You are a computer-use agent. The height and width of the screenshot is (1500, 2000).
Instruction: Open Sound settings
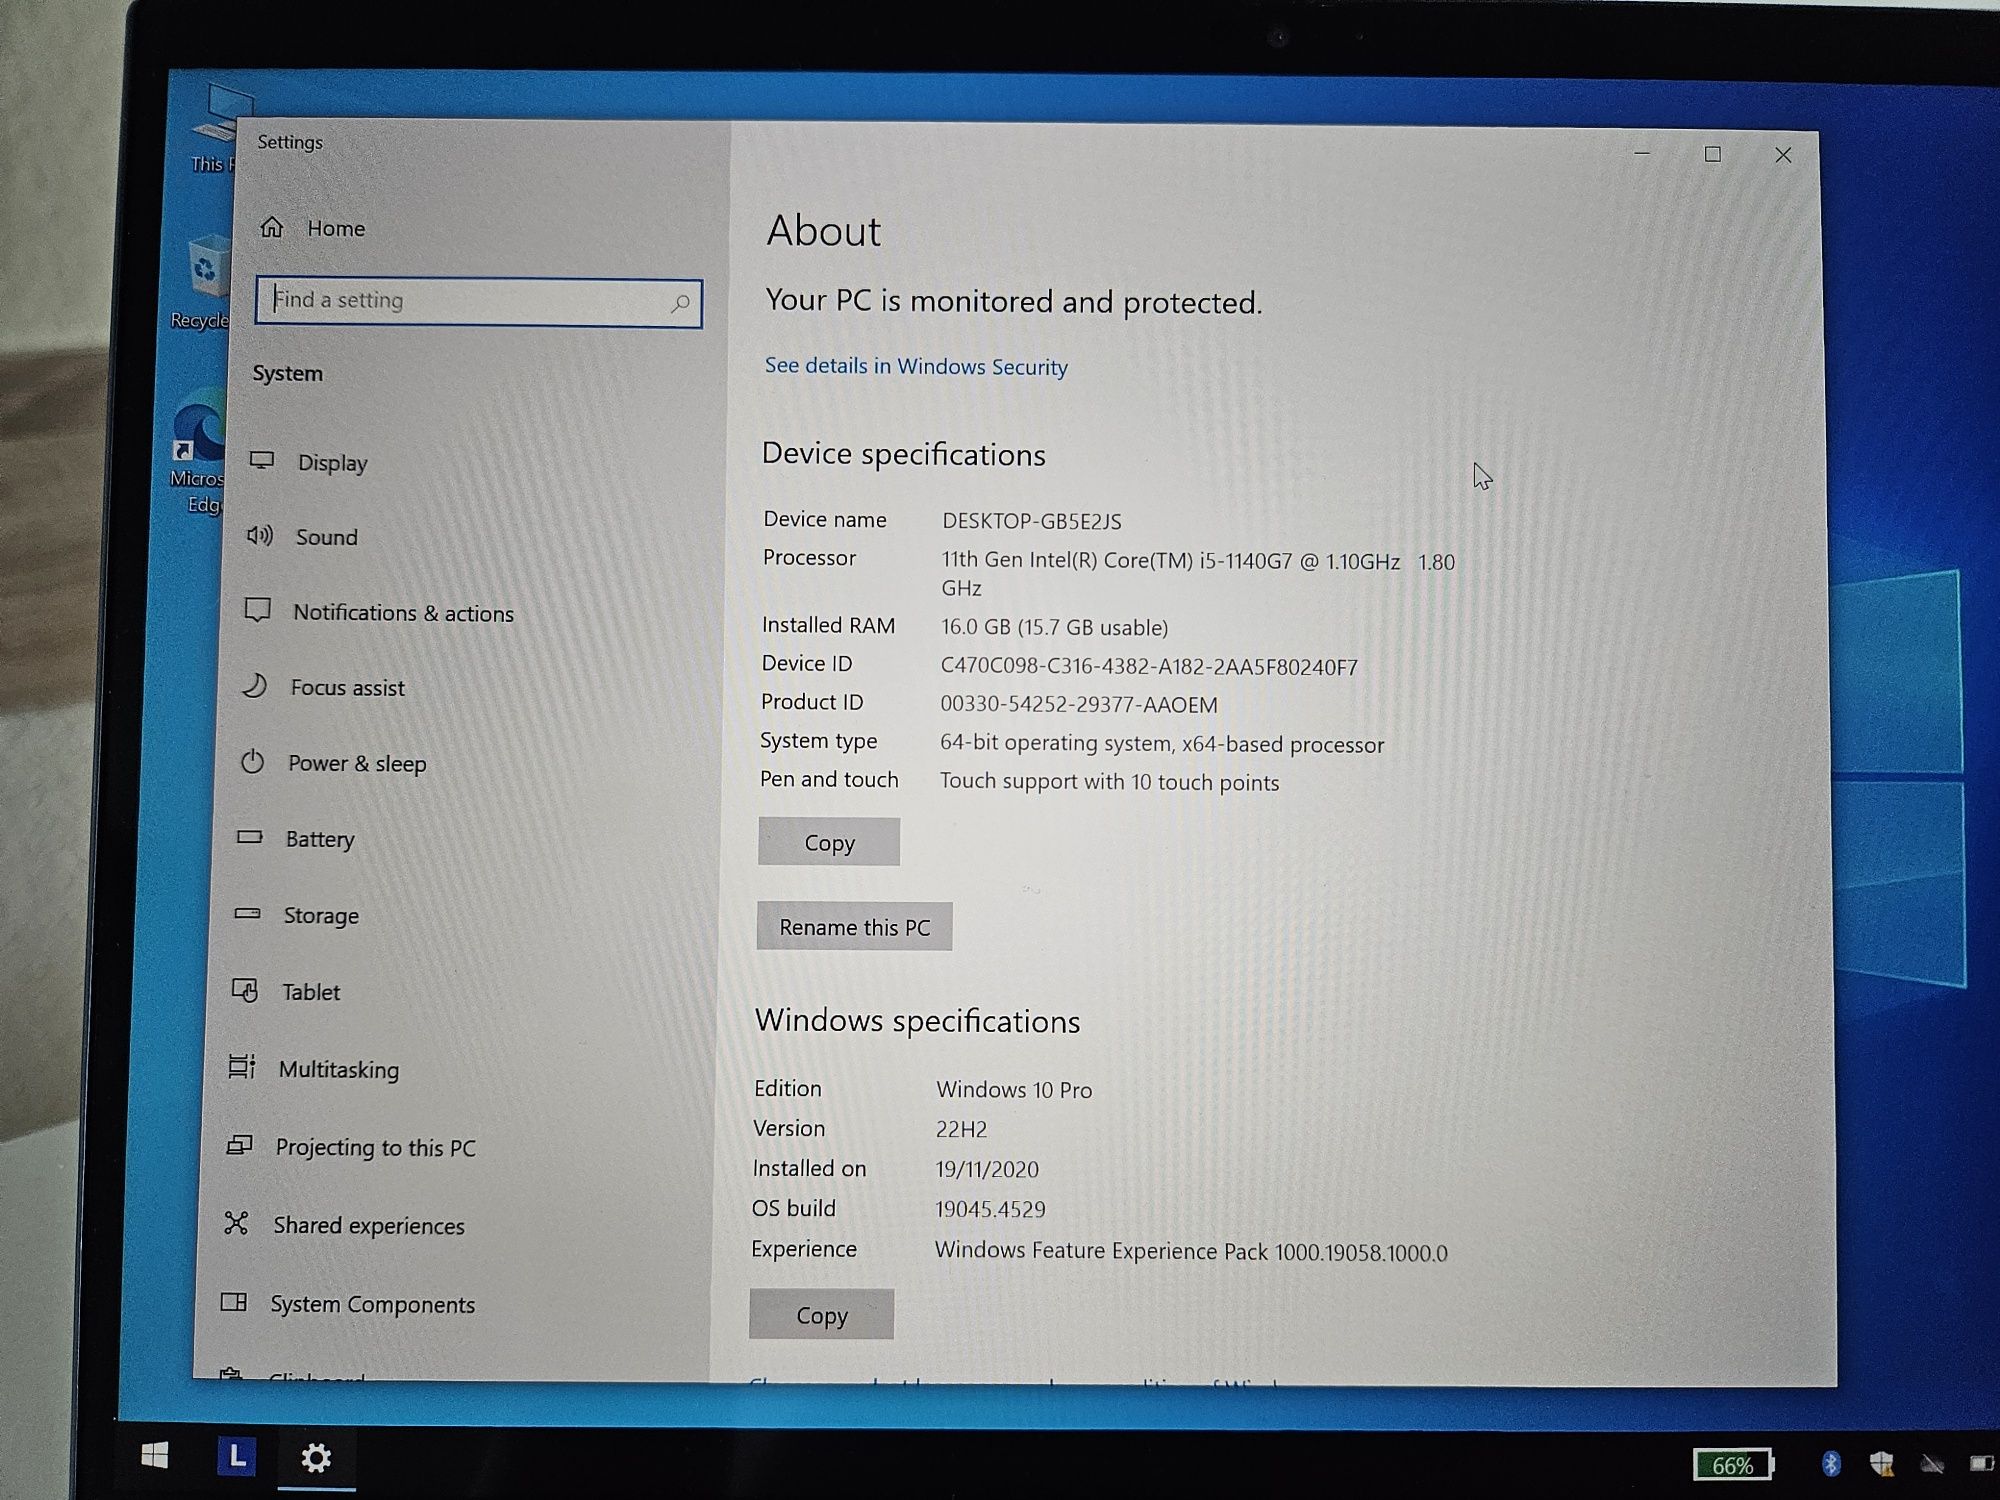[x=303, y=537]
